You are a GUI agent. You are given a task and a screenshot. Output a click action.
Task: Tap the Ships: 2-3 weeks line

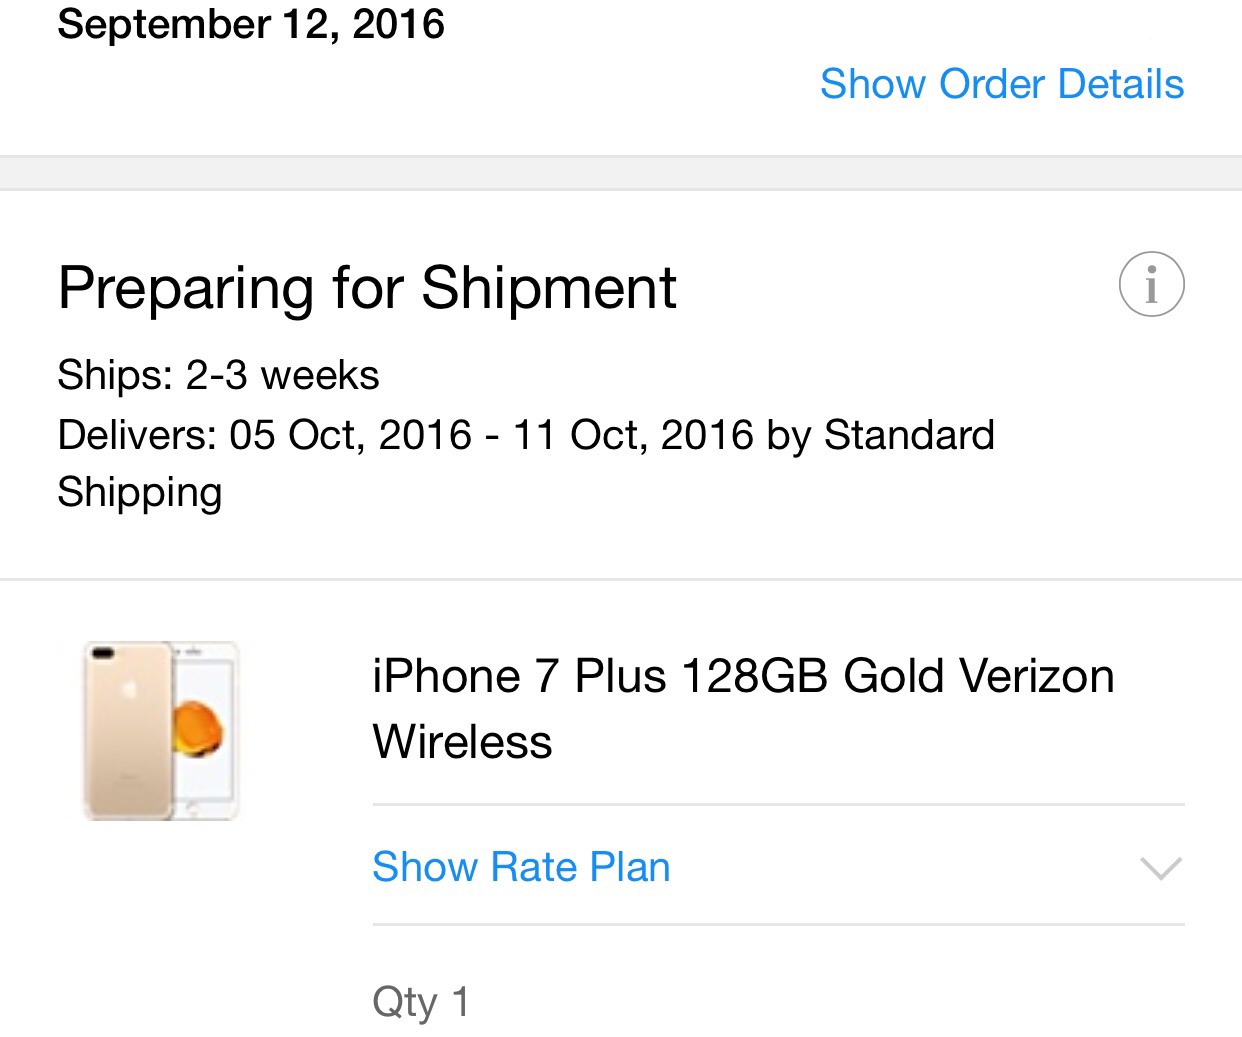tap(218, 375)
